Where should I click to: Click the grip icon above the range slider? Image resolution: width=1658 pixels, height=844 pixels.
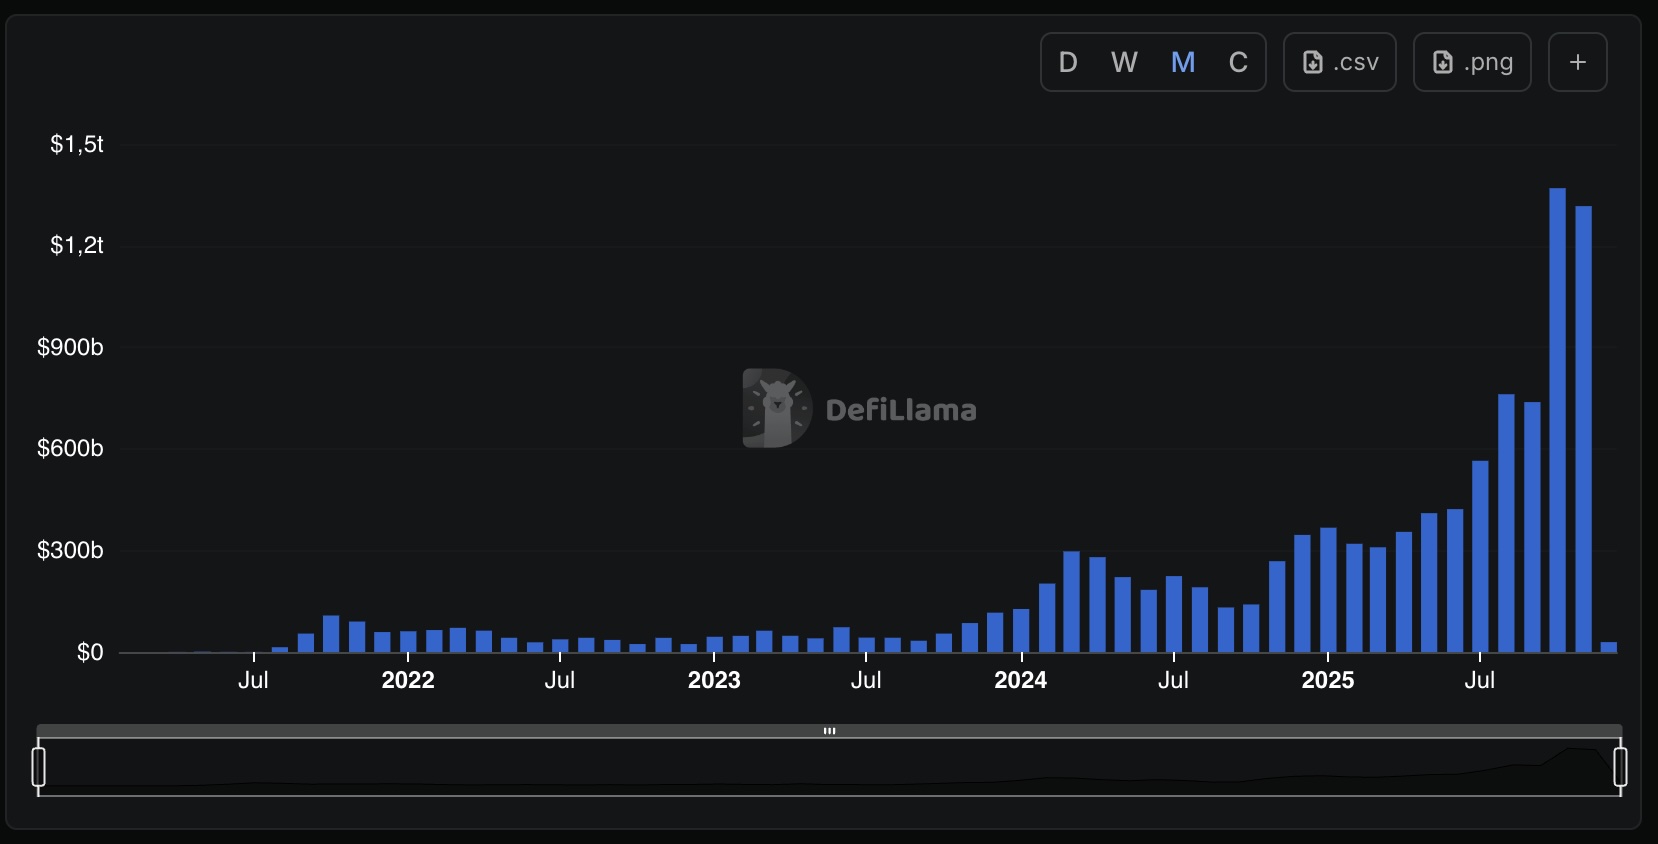point(829,731)
